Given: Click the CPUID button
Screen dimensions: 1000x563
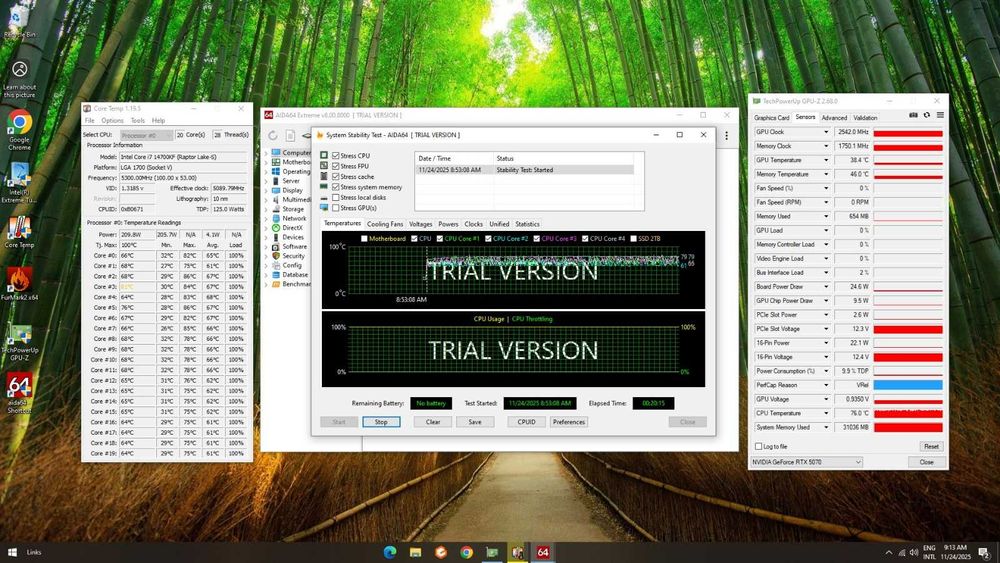Looking at the screenshot, I should (x=527, y=422).
